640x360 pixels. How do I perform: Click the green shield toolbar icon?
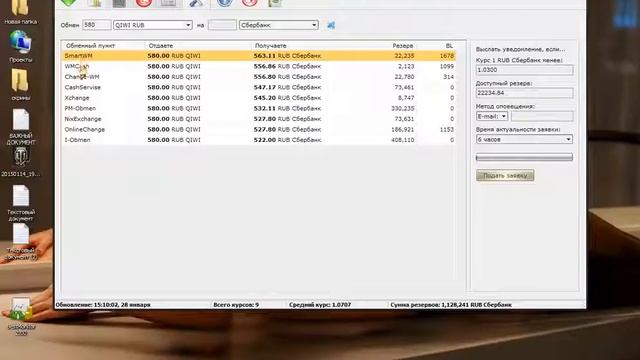(69, 3)
